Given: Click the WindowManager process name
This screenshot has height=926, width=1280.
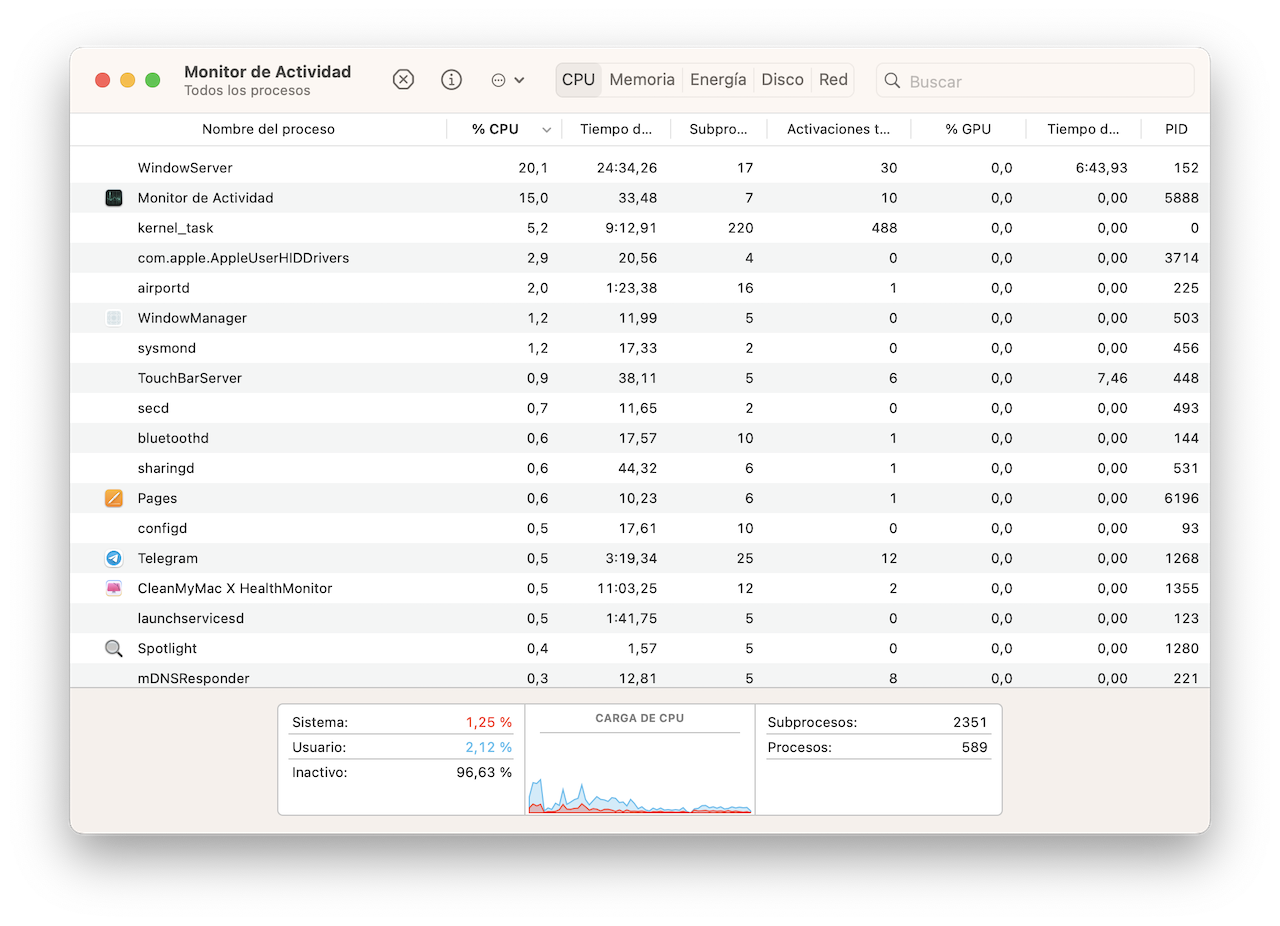Looking at the screenshot, I should pos(192,318).
